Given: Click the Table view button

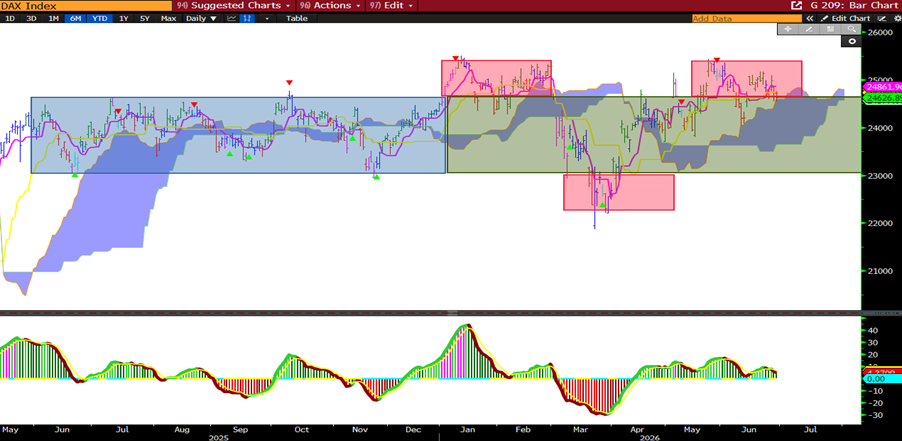Looking at the screenshot, I should [x=297, y=18].
